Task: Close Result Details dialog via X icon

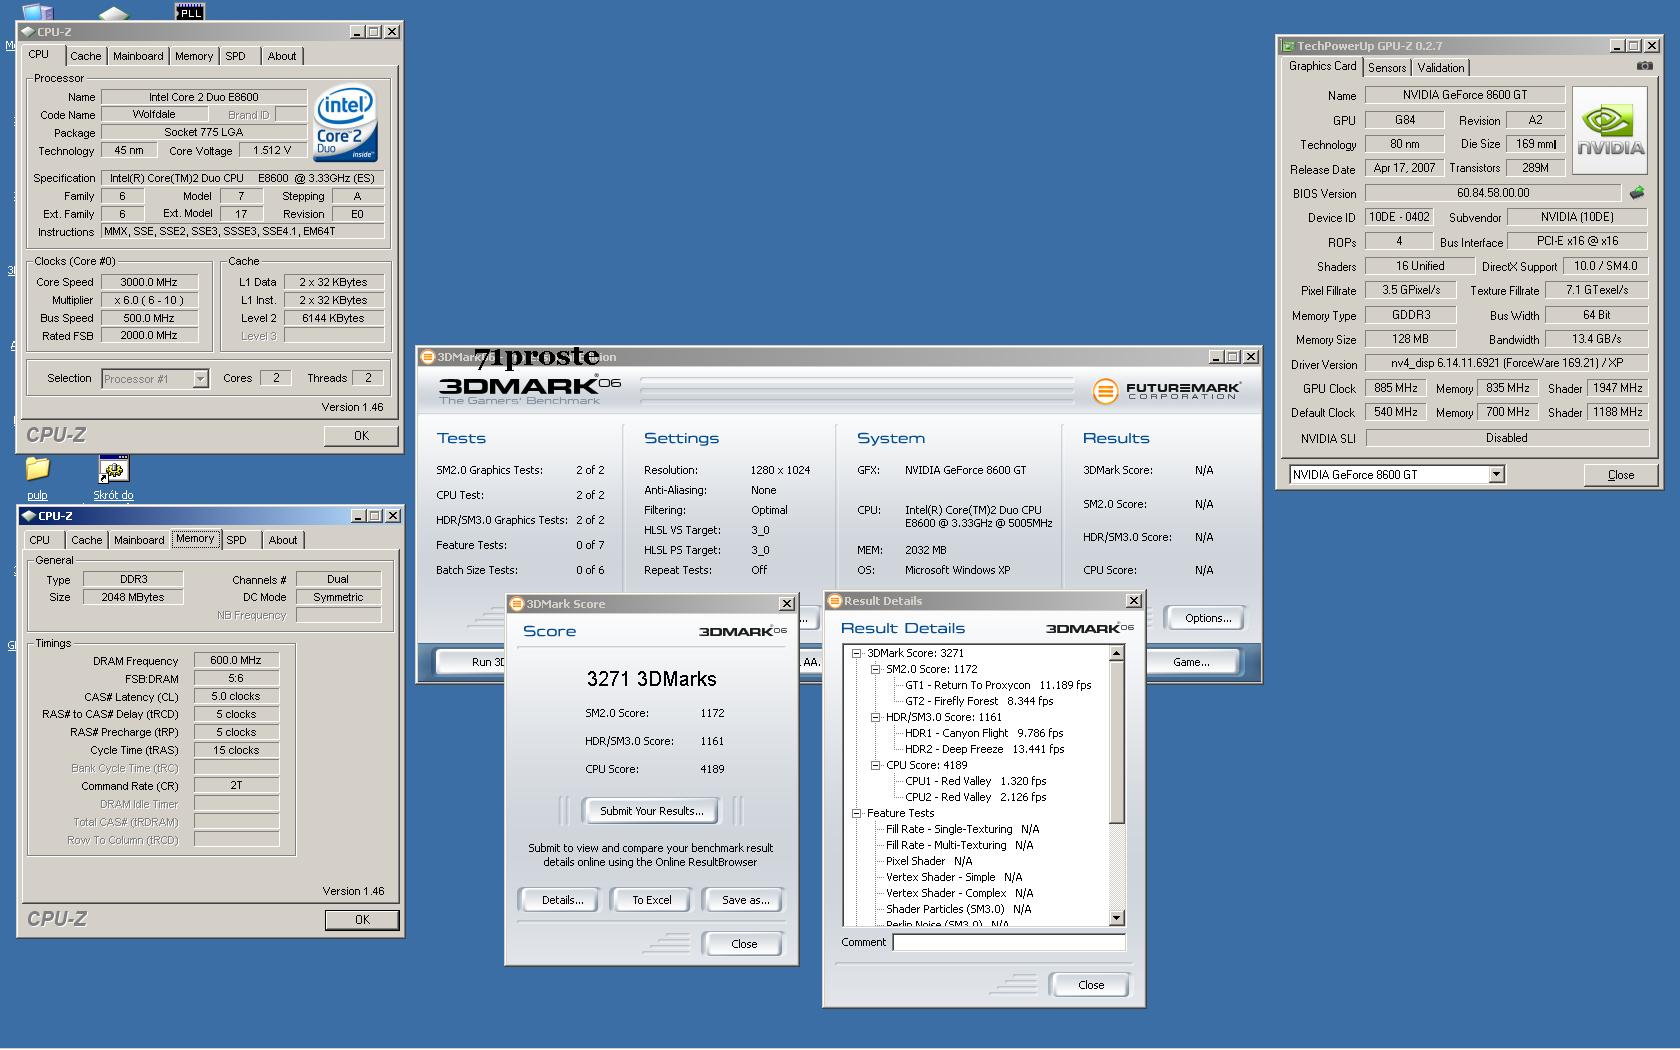Action: [x=1133, y=601]
